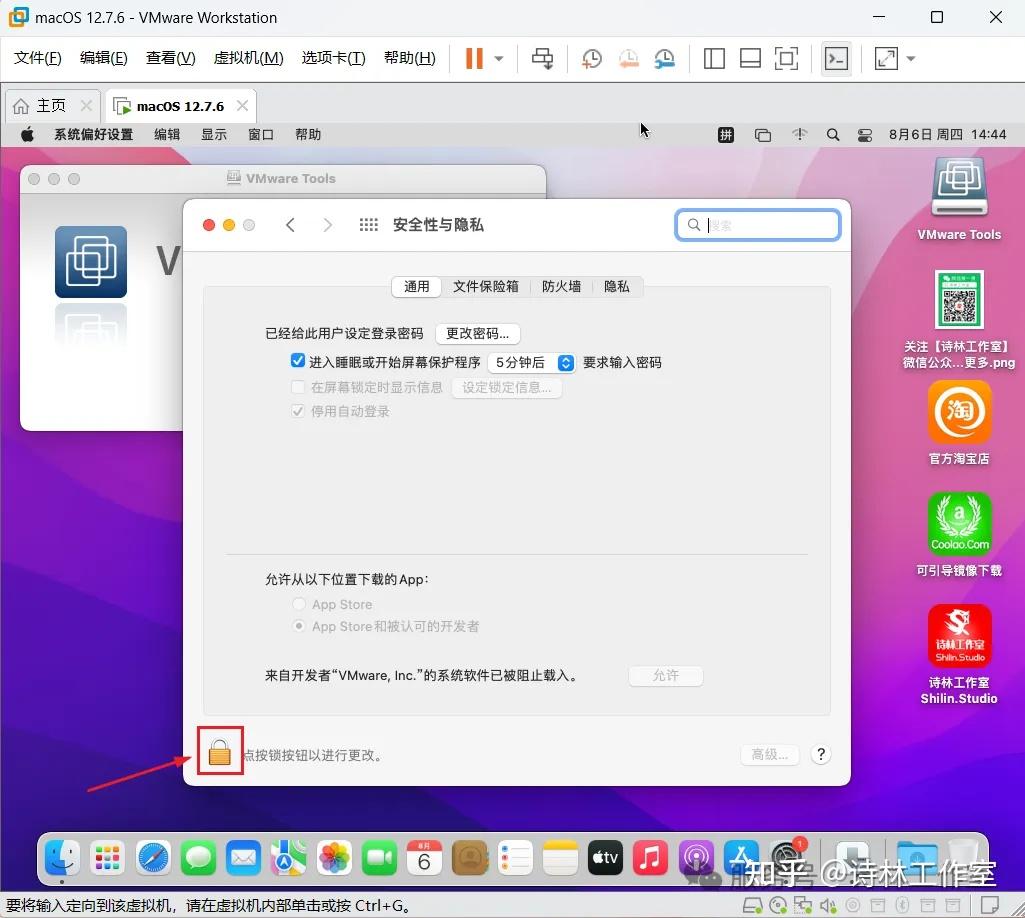Select App Store和被认可的开发者 radio option

[299, 626]
